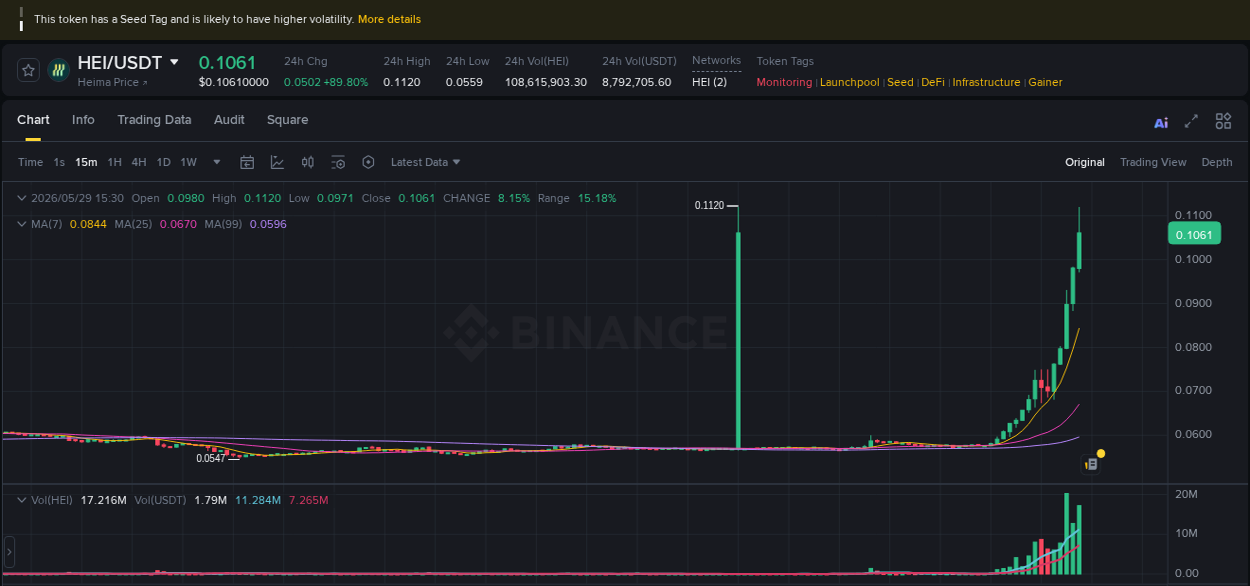Open the layout grid widgets icon
1250x586 pixels.
coord(1223,121)
